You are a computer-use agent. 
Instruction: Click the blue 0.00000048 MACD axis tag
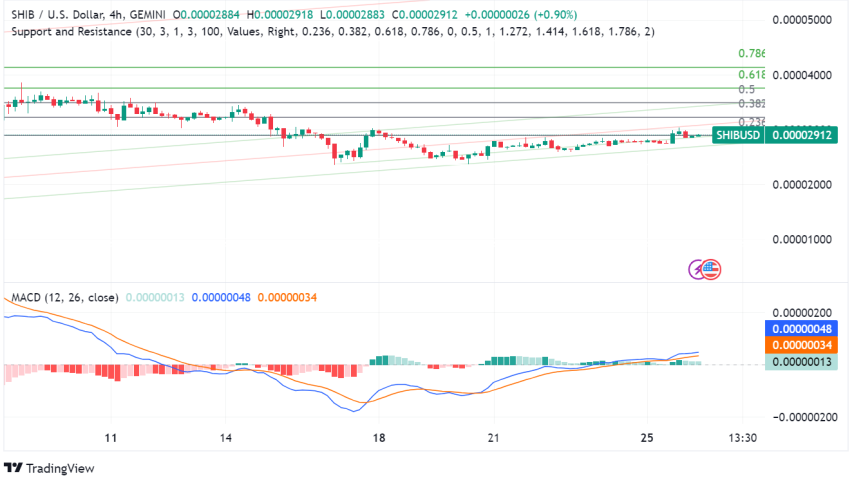tap(806, 328)
